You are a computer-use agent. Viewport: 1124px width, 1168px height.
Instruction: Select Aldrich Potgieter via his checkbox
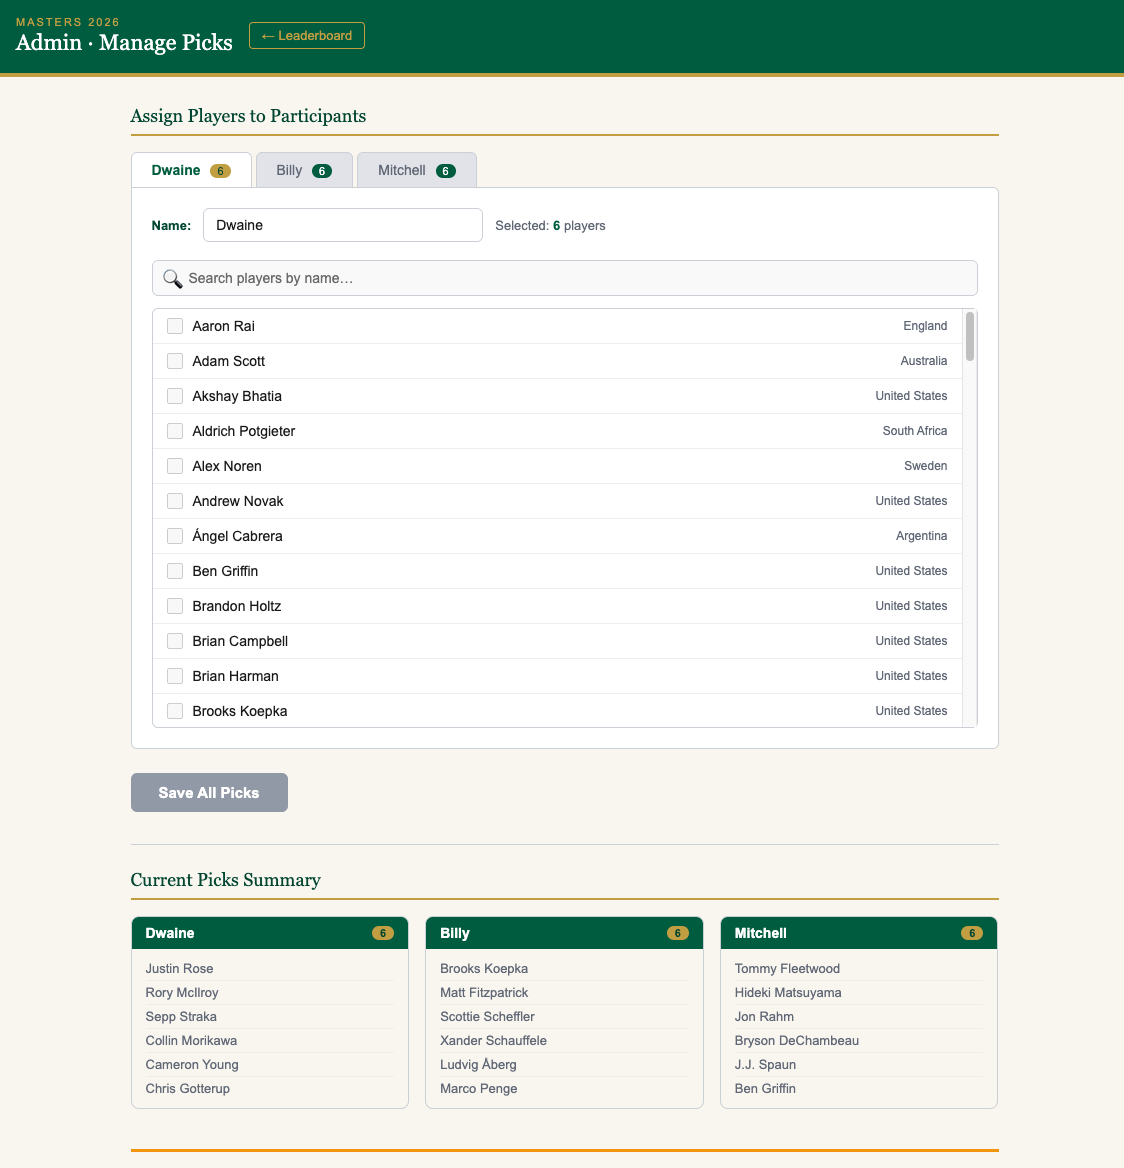point(175,431)
